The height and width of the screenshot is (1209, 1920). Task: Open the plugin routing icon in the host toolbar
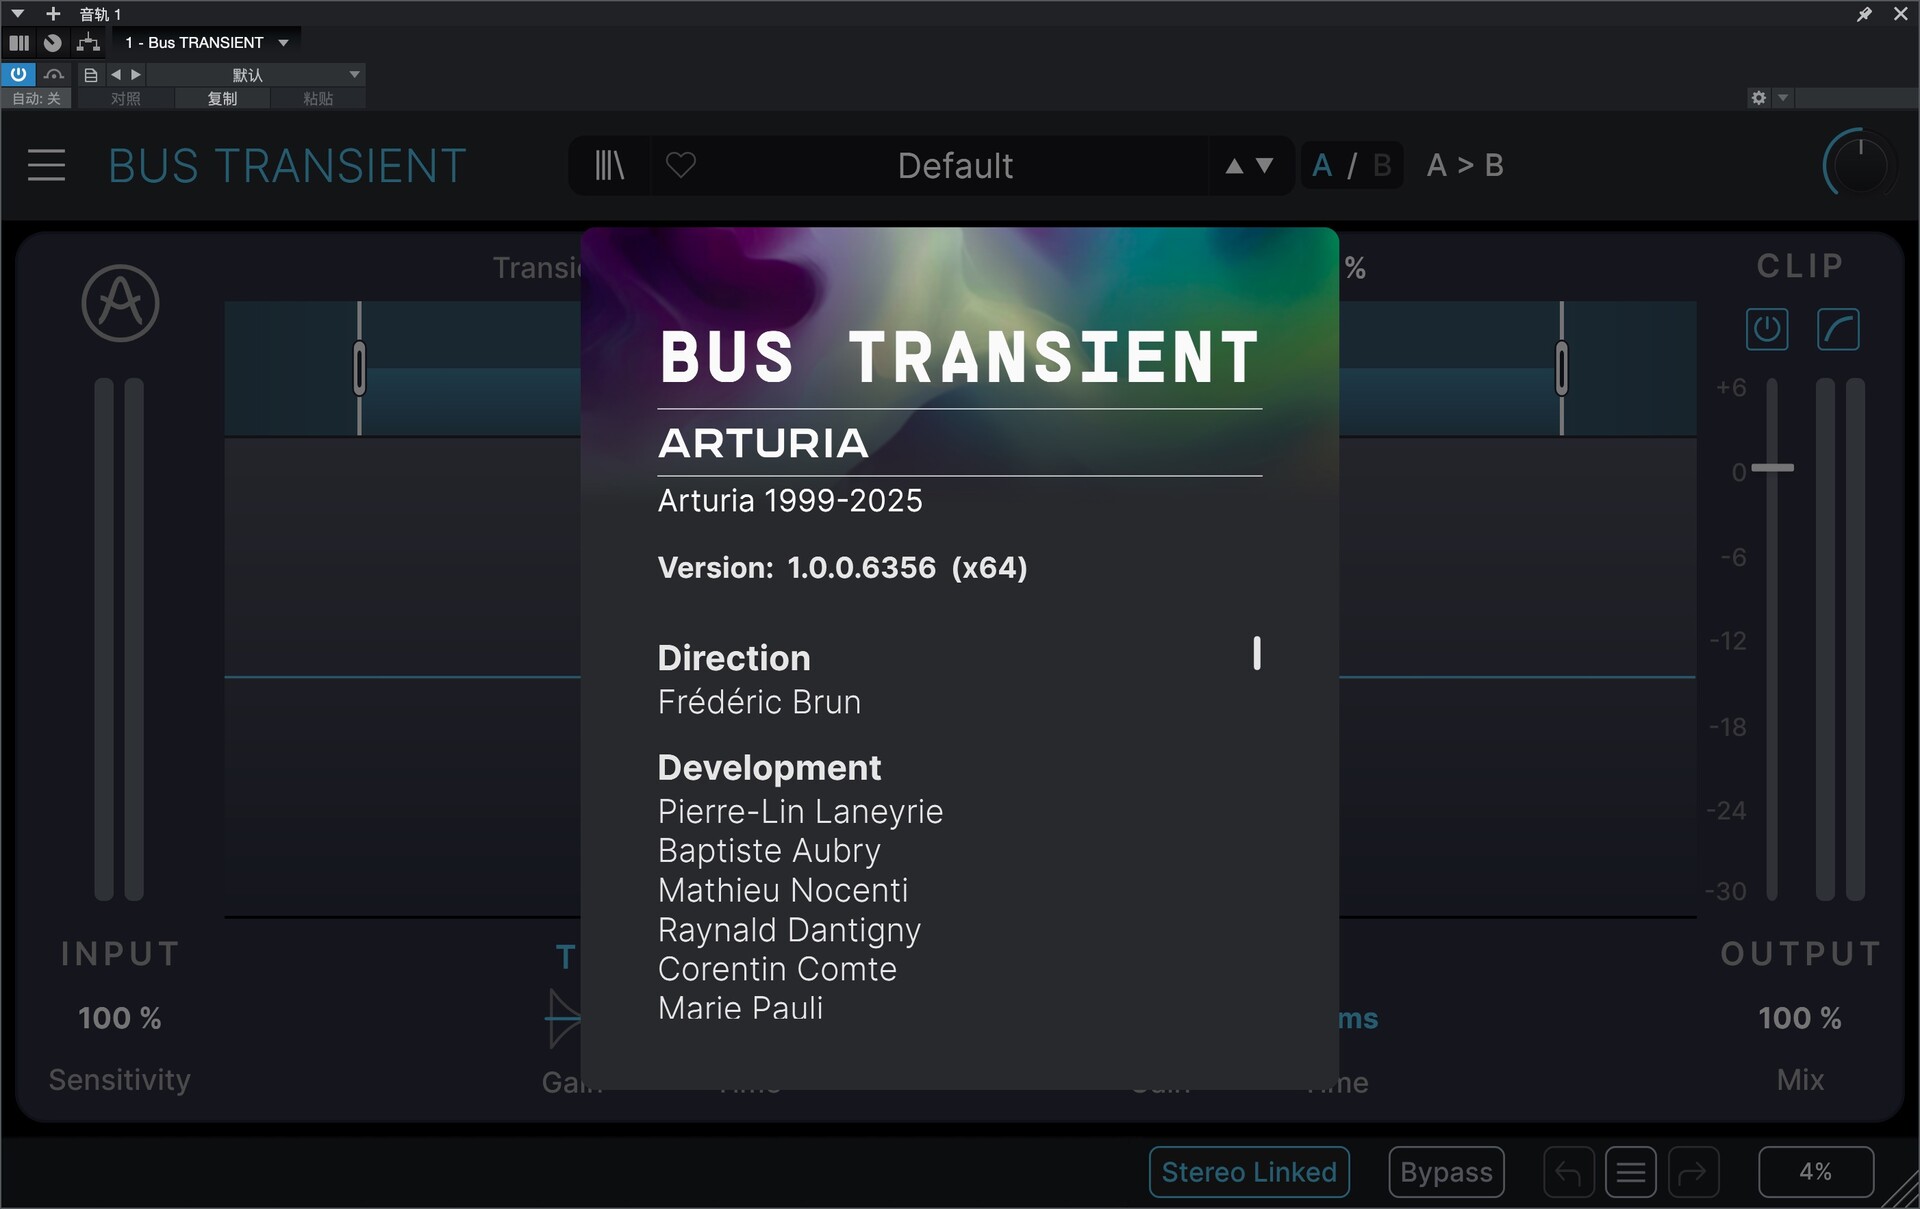point(88,42)
